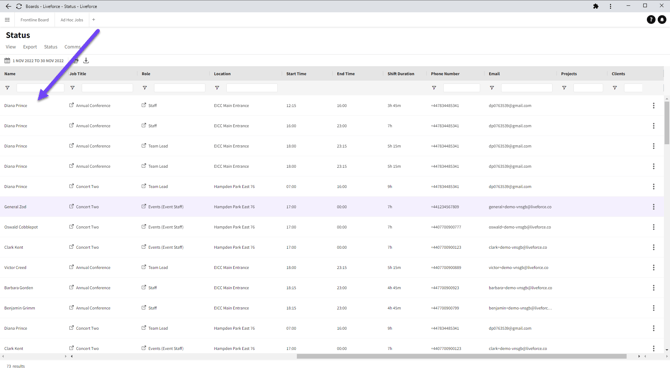
Task: Open Victor Creed's Team Lead role link icon
Action: [144, 267]
